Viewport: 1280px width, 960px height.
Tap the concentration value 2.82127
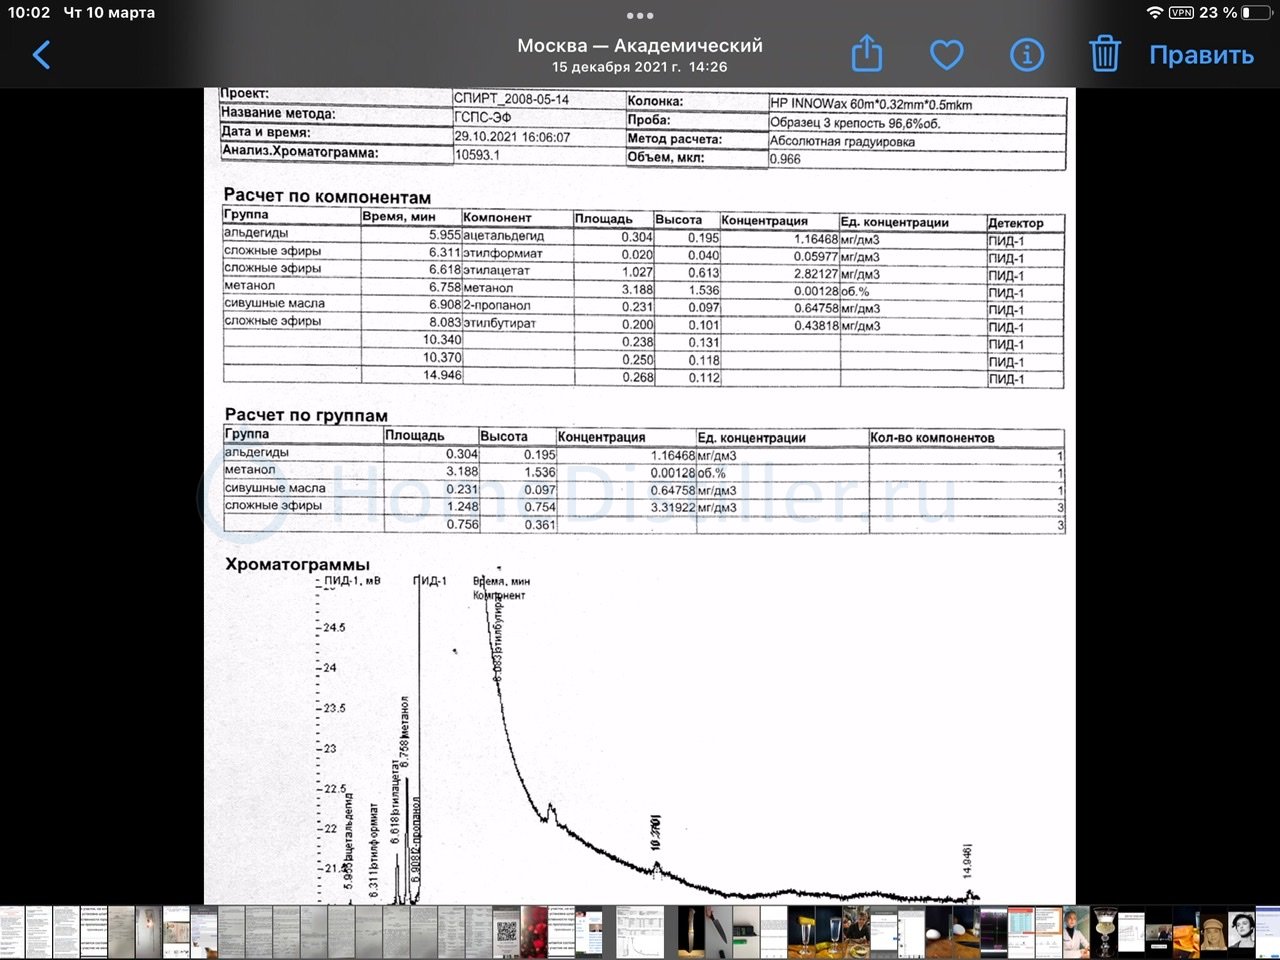(816, 274)
